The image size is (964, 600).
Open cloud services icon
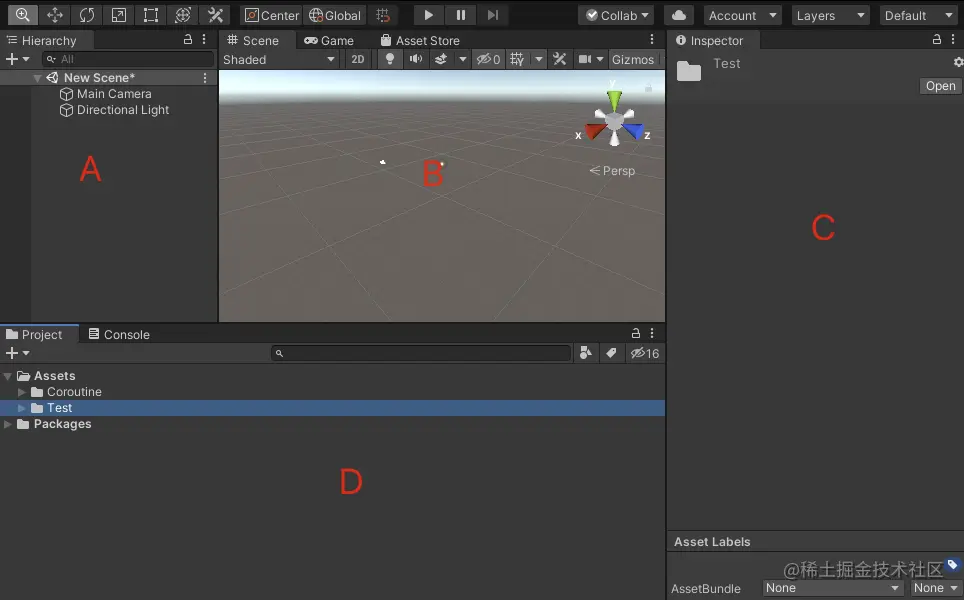(x=679, y=15)
